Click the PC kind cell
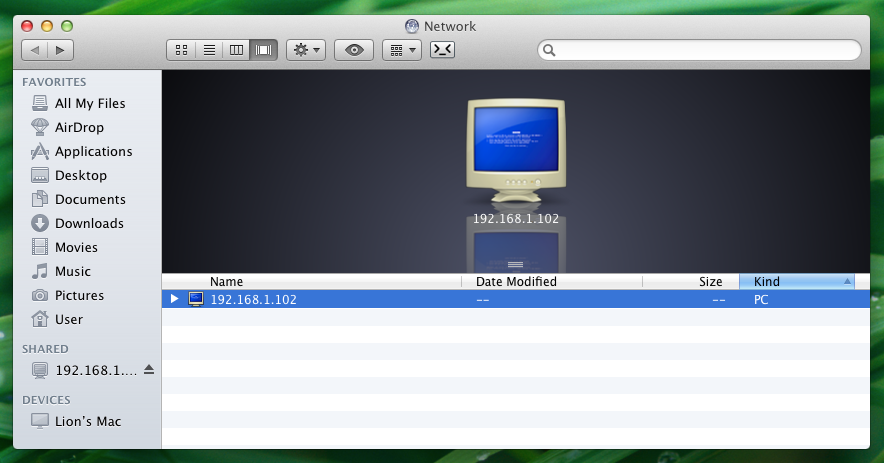This screenshot has width=884, height=463. tap(761, 299)
